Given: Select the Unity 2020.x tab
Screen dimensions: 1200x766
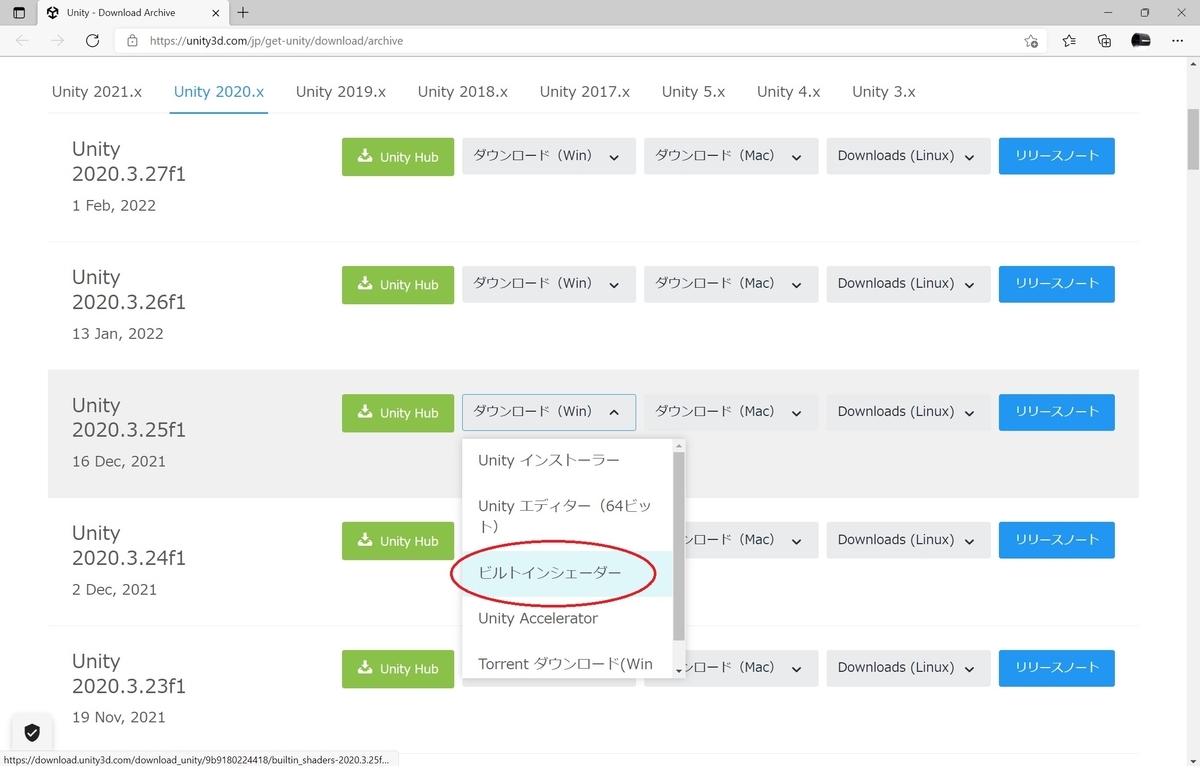Looking at the screenshot, I should point(219,91).
